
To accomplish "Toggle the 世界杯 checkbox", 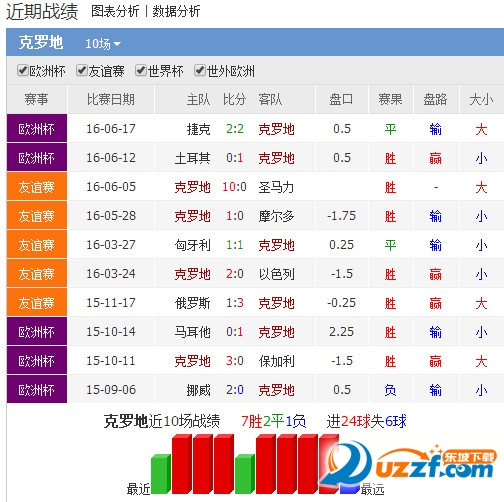I will coord(141,70).
